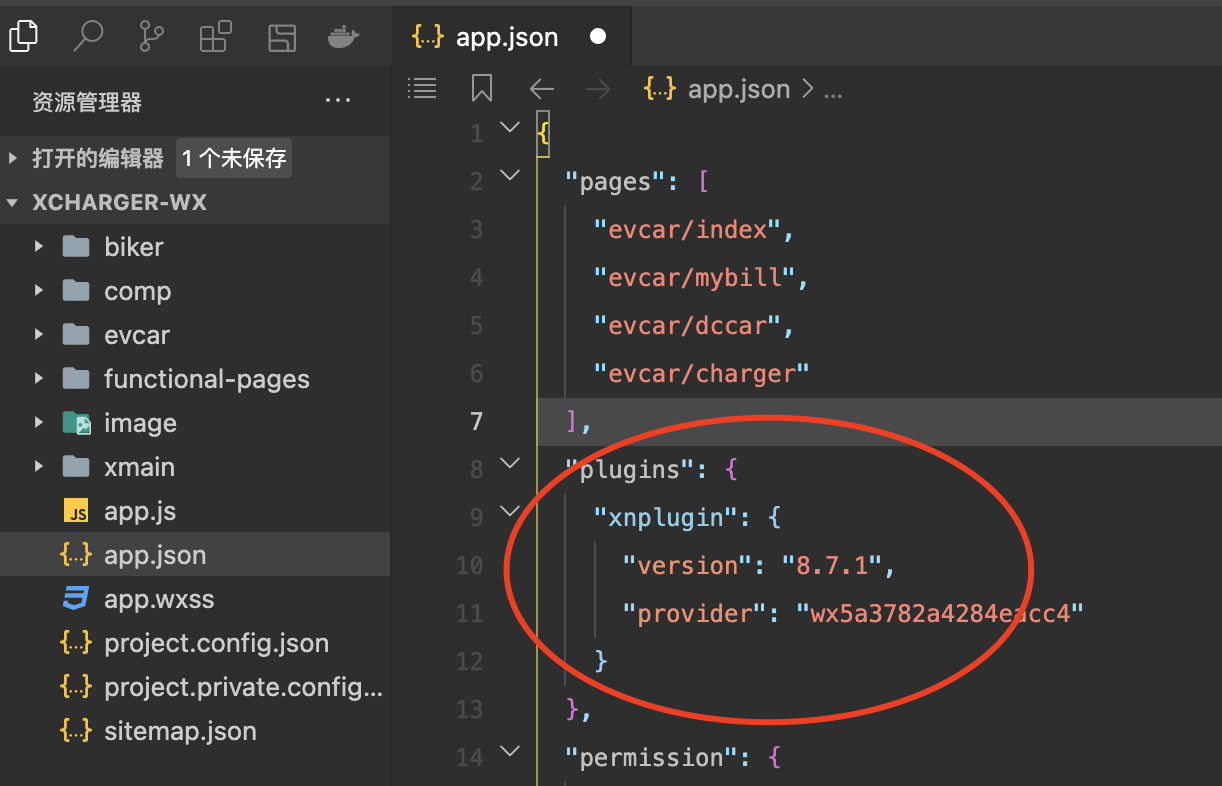
Task: Fold the pages array at line 2
Action: click(510, 176)
